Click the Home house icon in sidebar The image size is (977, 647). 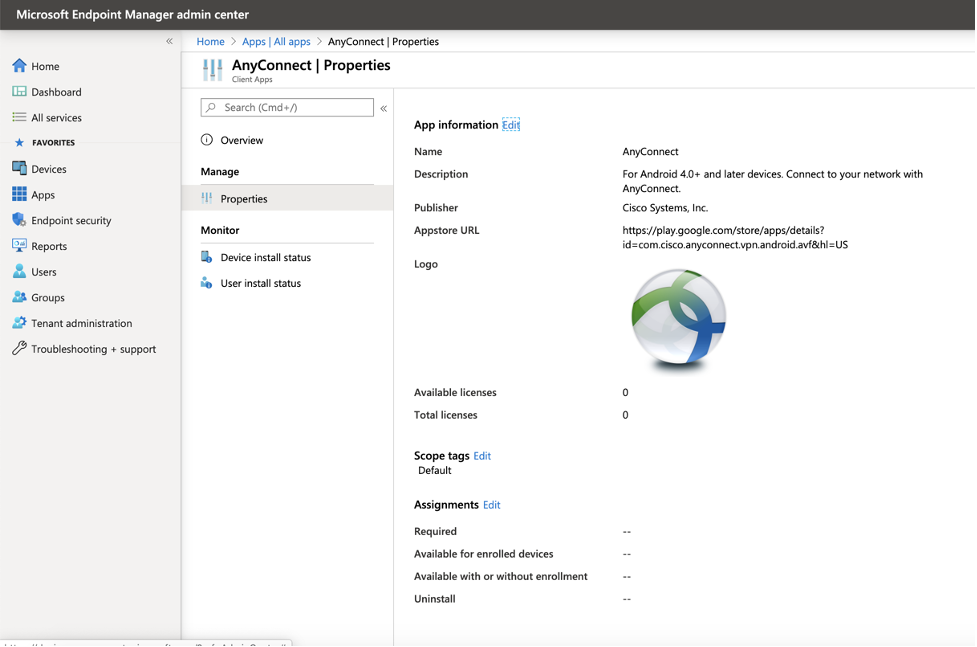pyautogui.click(x=19, y=65)
